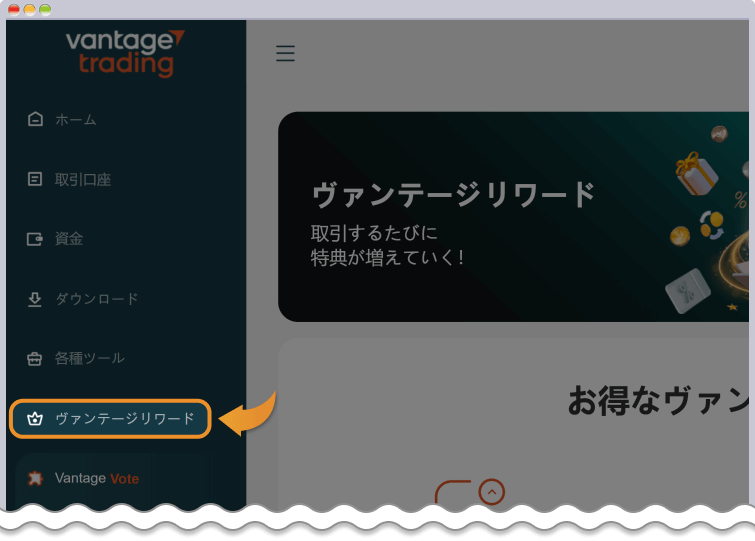Click the banner text 特典が増えていく!
Screen dimensions: 755x541
tap(388, 258)
